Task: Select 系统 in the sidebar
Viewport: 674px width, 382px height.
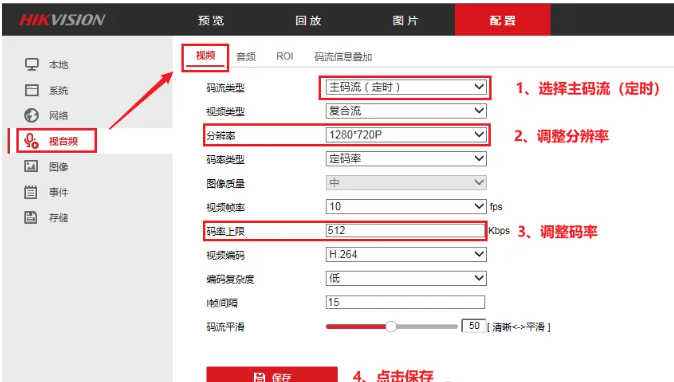Action: coord(58,91)
